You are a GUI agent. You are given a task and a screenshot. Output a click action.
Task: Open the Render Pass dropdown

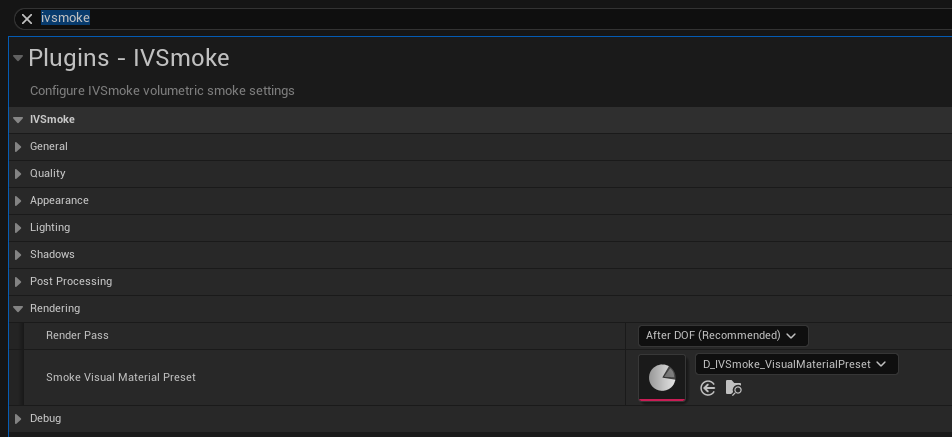click(722, 335)
